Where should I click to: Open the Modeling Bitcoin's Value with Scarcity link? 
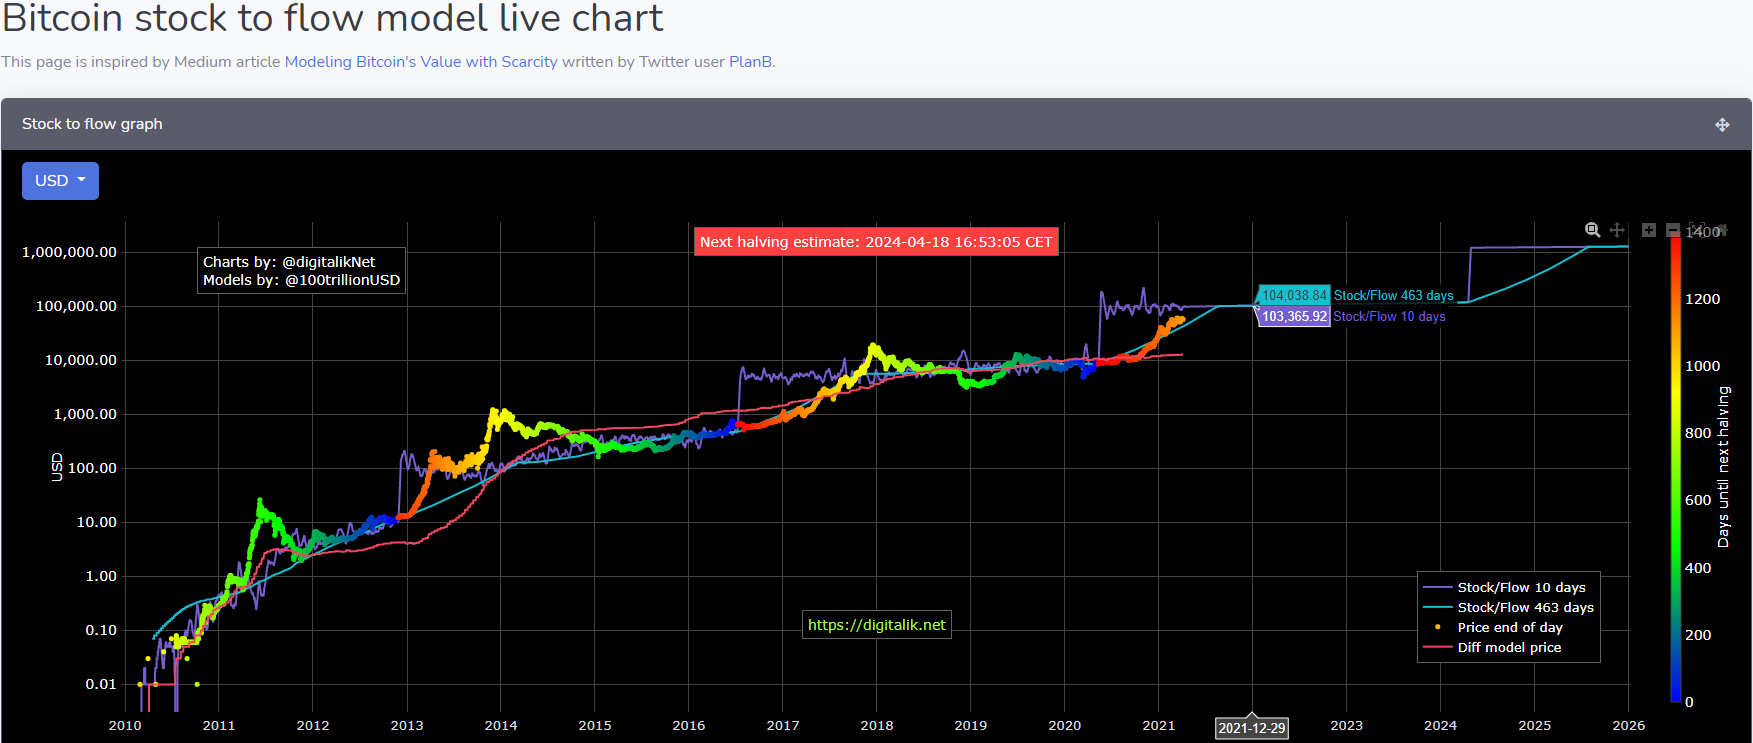point(421,62)
